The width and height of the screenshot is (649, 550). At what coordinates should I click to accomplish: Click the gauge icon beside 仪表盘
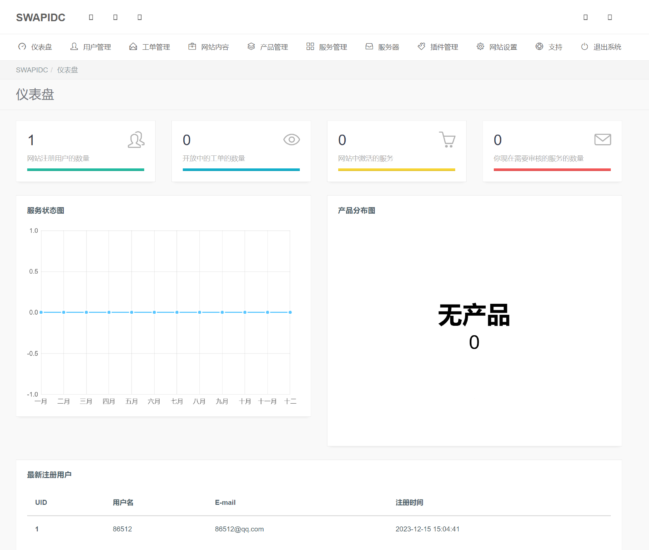coord(22,47)
